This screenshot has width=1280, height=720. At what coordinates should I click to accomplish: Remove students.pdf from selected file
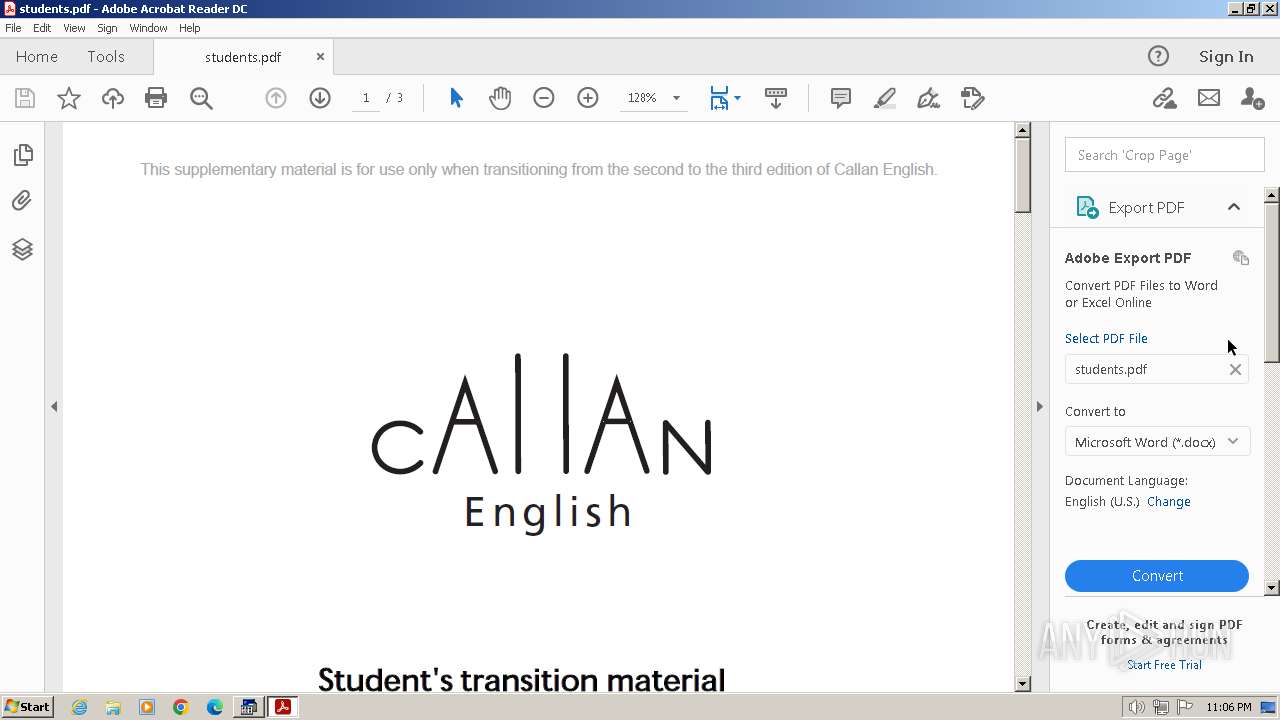[1235, 370]
